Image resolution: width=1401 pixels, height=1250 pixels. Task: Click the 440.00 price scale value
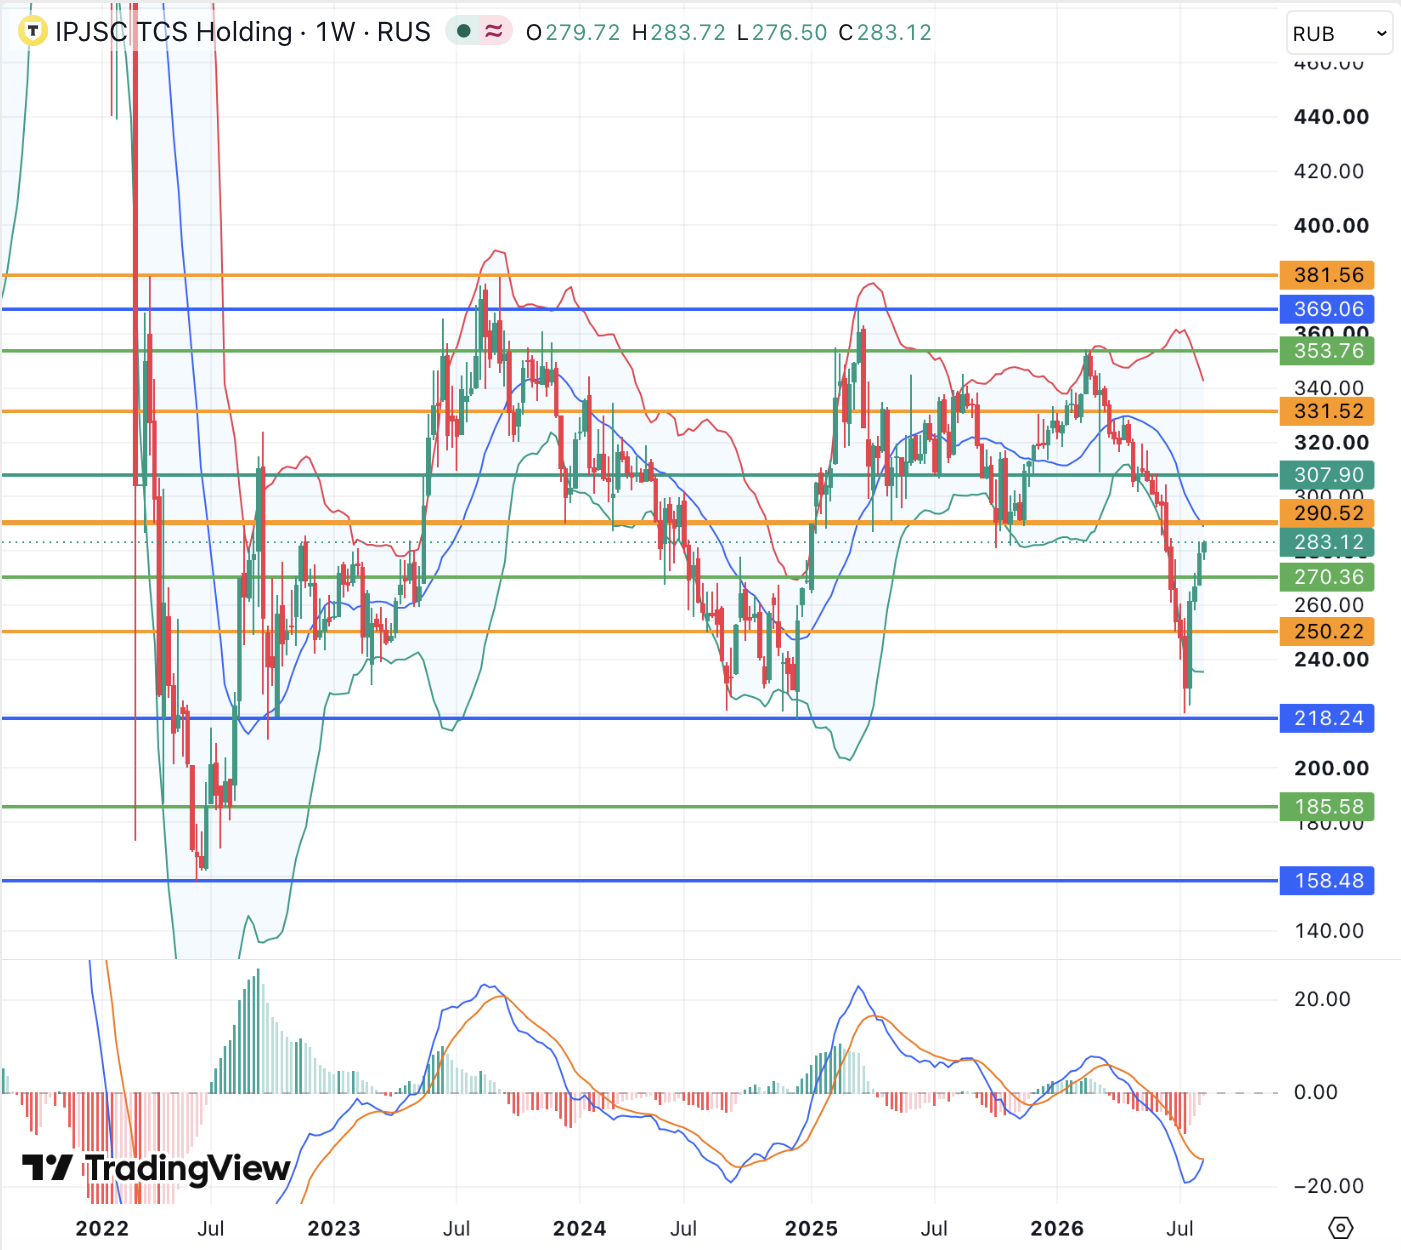1331,117
